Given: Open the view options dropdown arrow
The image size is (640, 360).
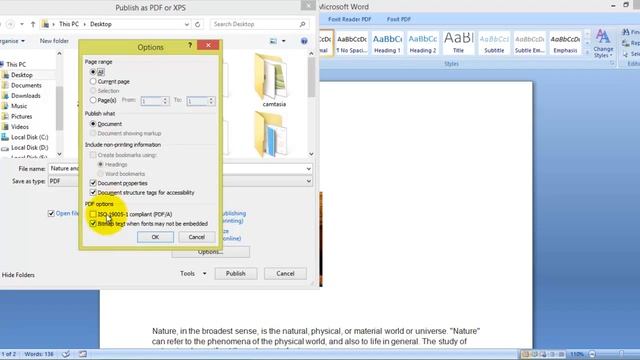Looking at the screenshot, I should click(284, 41).
